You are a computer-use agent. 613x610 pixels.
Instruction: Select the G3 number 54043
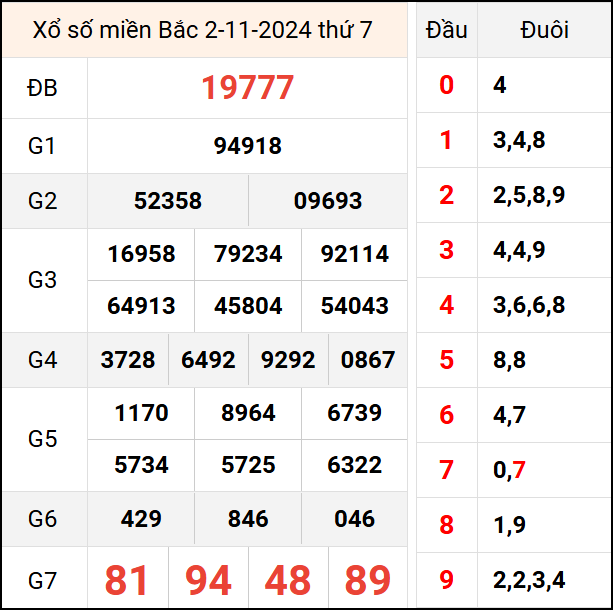click(x=355, y=306)
